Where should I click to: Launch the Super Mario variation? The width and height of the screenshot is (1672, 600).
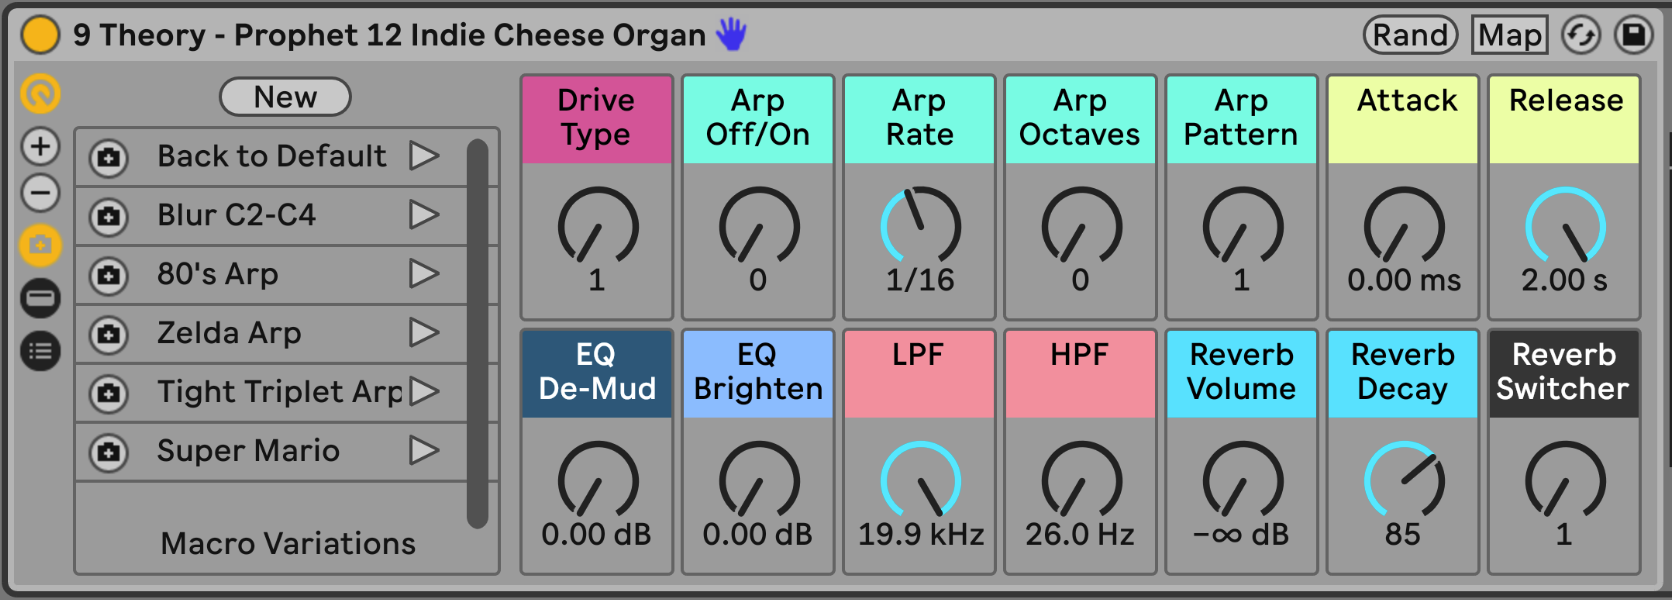pos(424,451)
